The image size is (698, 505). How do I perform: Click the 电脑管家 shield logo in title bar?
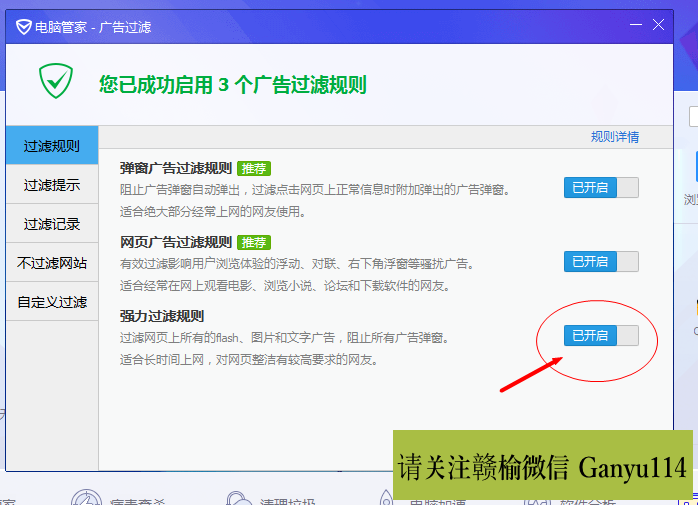pyautogui.click(x=24, y=27)
